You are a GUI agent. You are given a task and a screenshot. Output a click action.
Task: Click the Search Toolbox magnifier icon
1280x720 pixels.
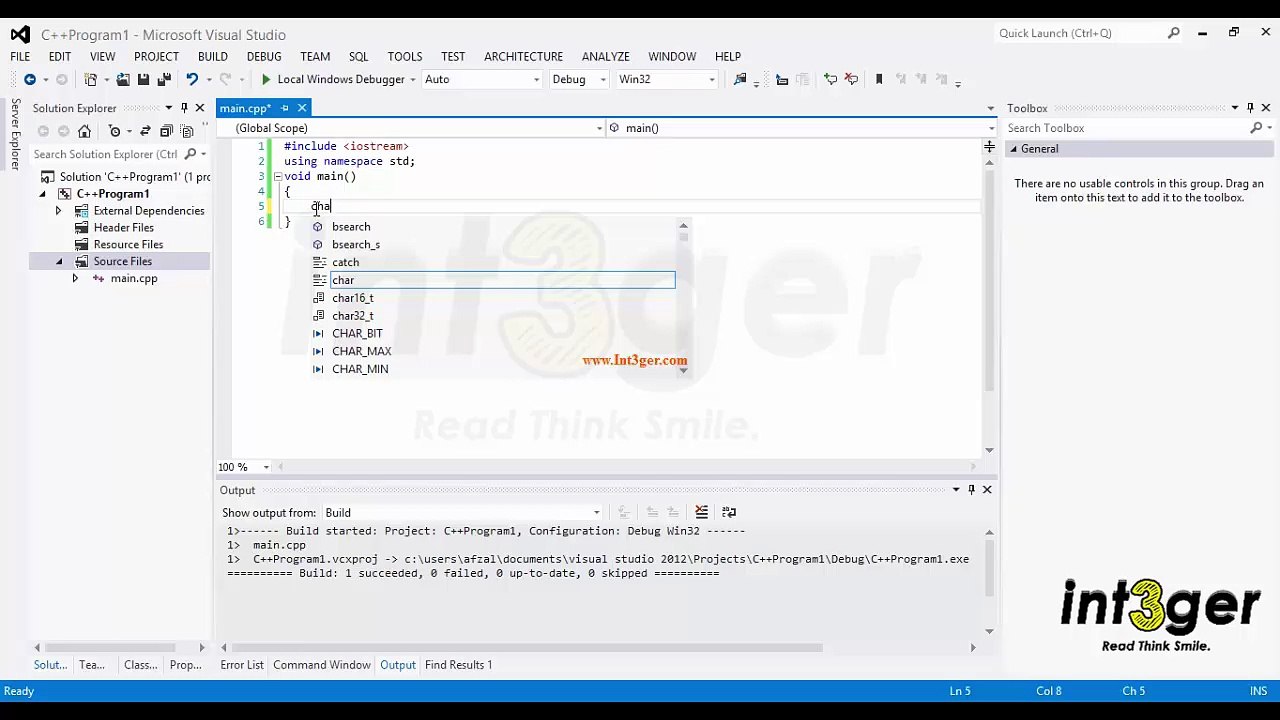coord(1256,128)
